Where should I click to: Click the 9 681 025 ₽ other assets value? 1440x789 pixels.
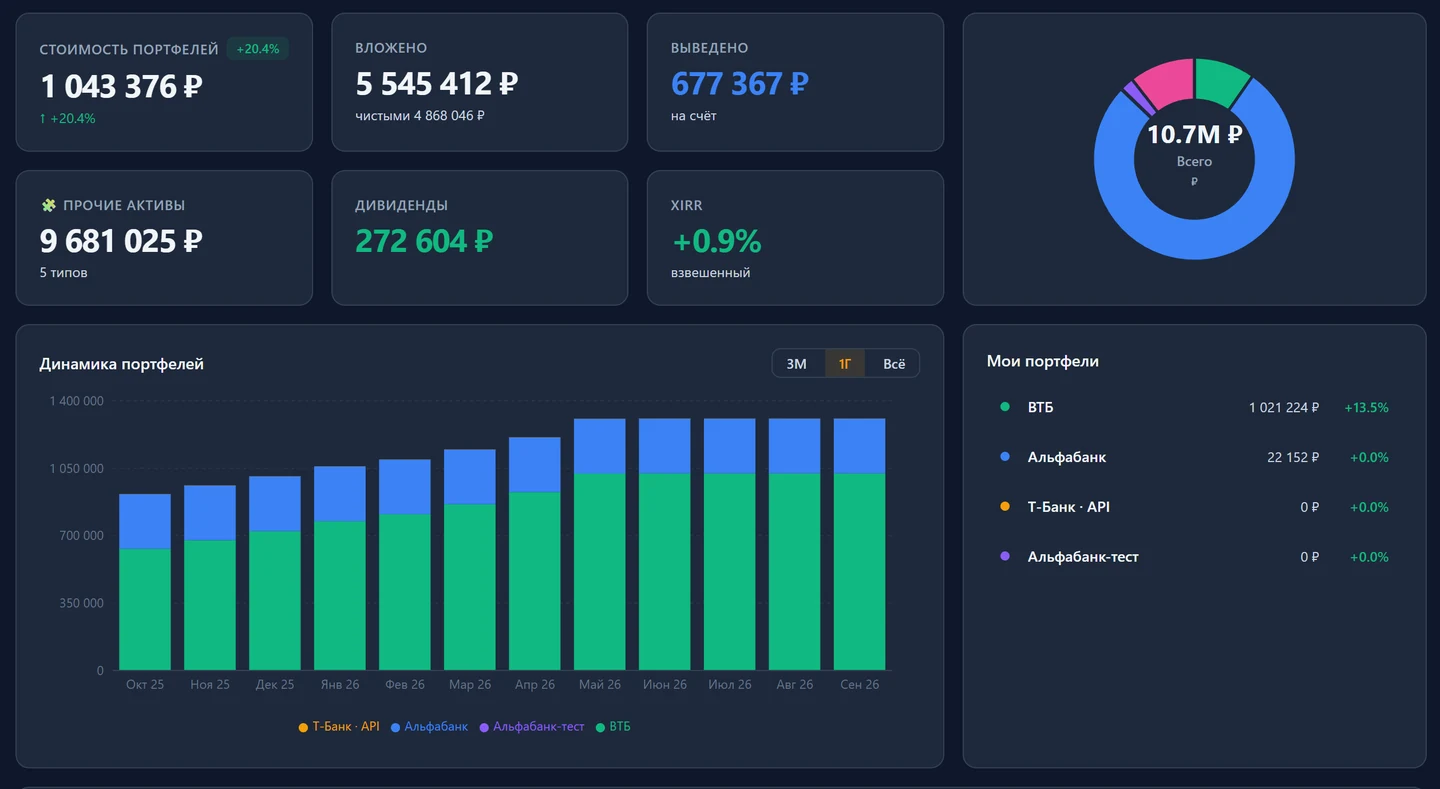pyautogui.click(x=121, y=241)
